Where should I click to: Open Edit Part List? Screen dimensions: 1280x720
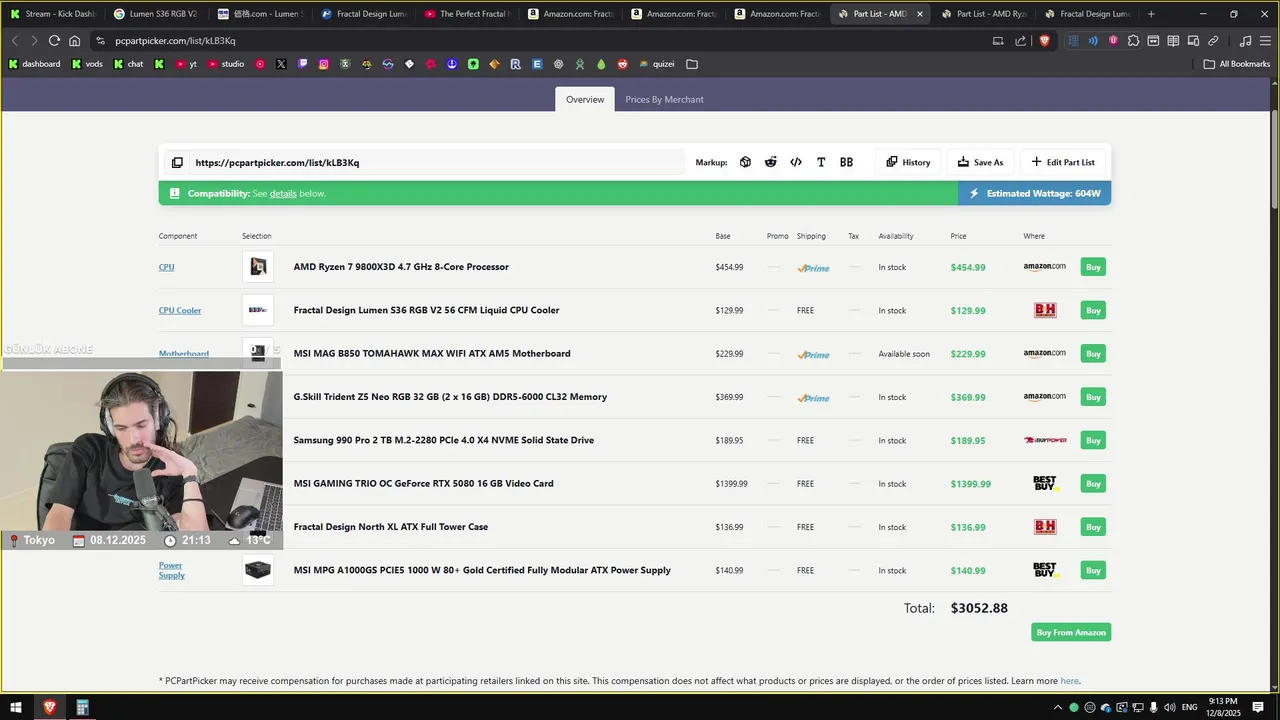coord(1063,162)
